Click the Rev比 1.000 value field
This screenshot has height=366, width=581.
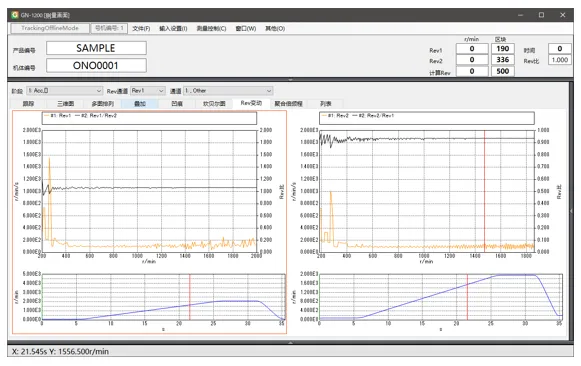560,60
